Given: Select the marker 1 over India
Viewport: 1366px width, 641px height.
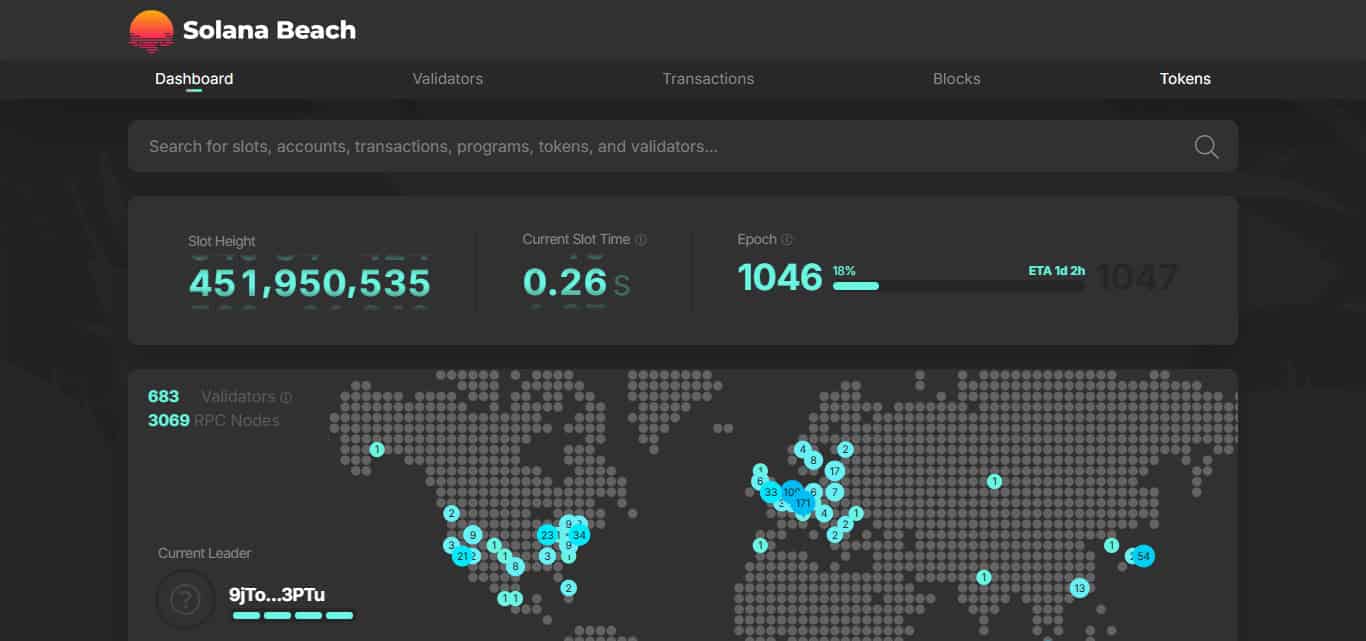Looking at the screenshot, I should tap(984, 577).
